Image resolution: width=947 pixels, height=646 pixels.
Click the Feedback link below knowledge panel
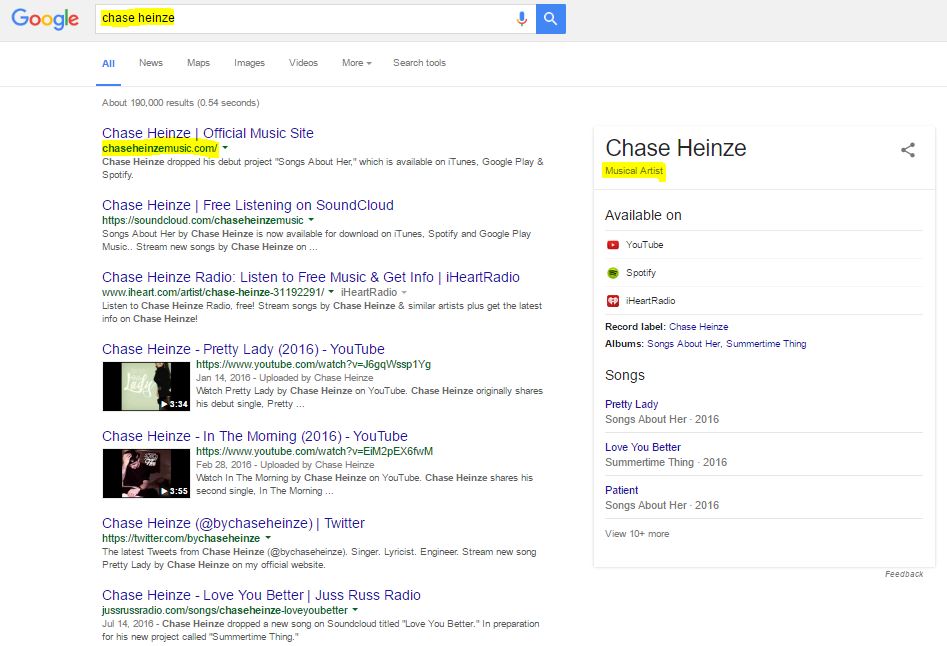click(x=904, y=574)
